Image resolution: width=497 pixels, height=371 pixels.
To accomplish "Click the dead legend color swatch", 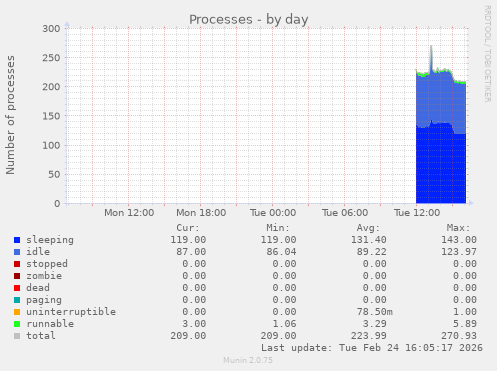I will (17, 288).
